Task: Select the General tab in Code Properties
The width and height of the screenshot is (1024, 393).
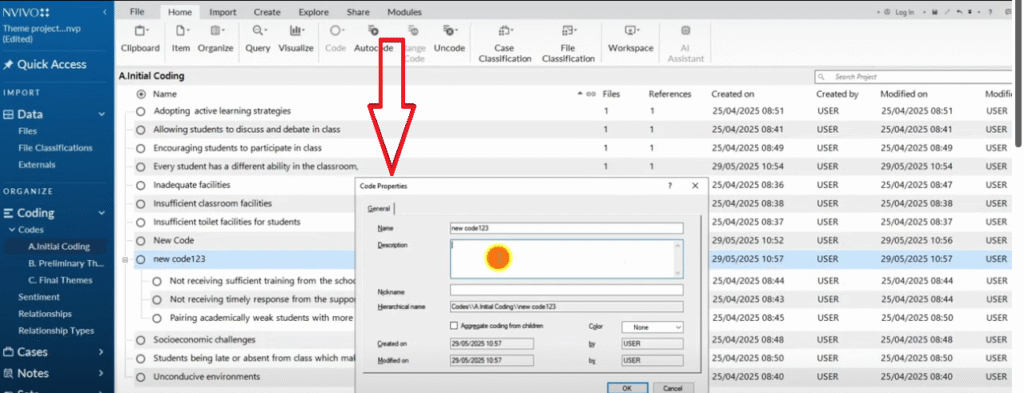Action: coord(379,208)
